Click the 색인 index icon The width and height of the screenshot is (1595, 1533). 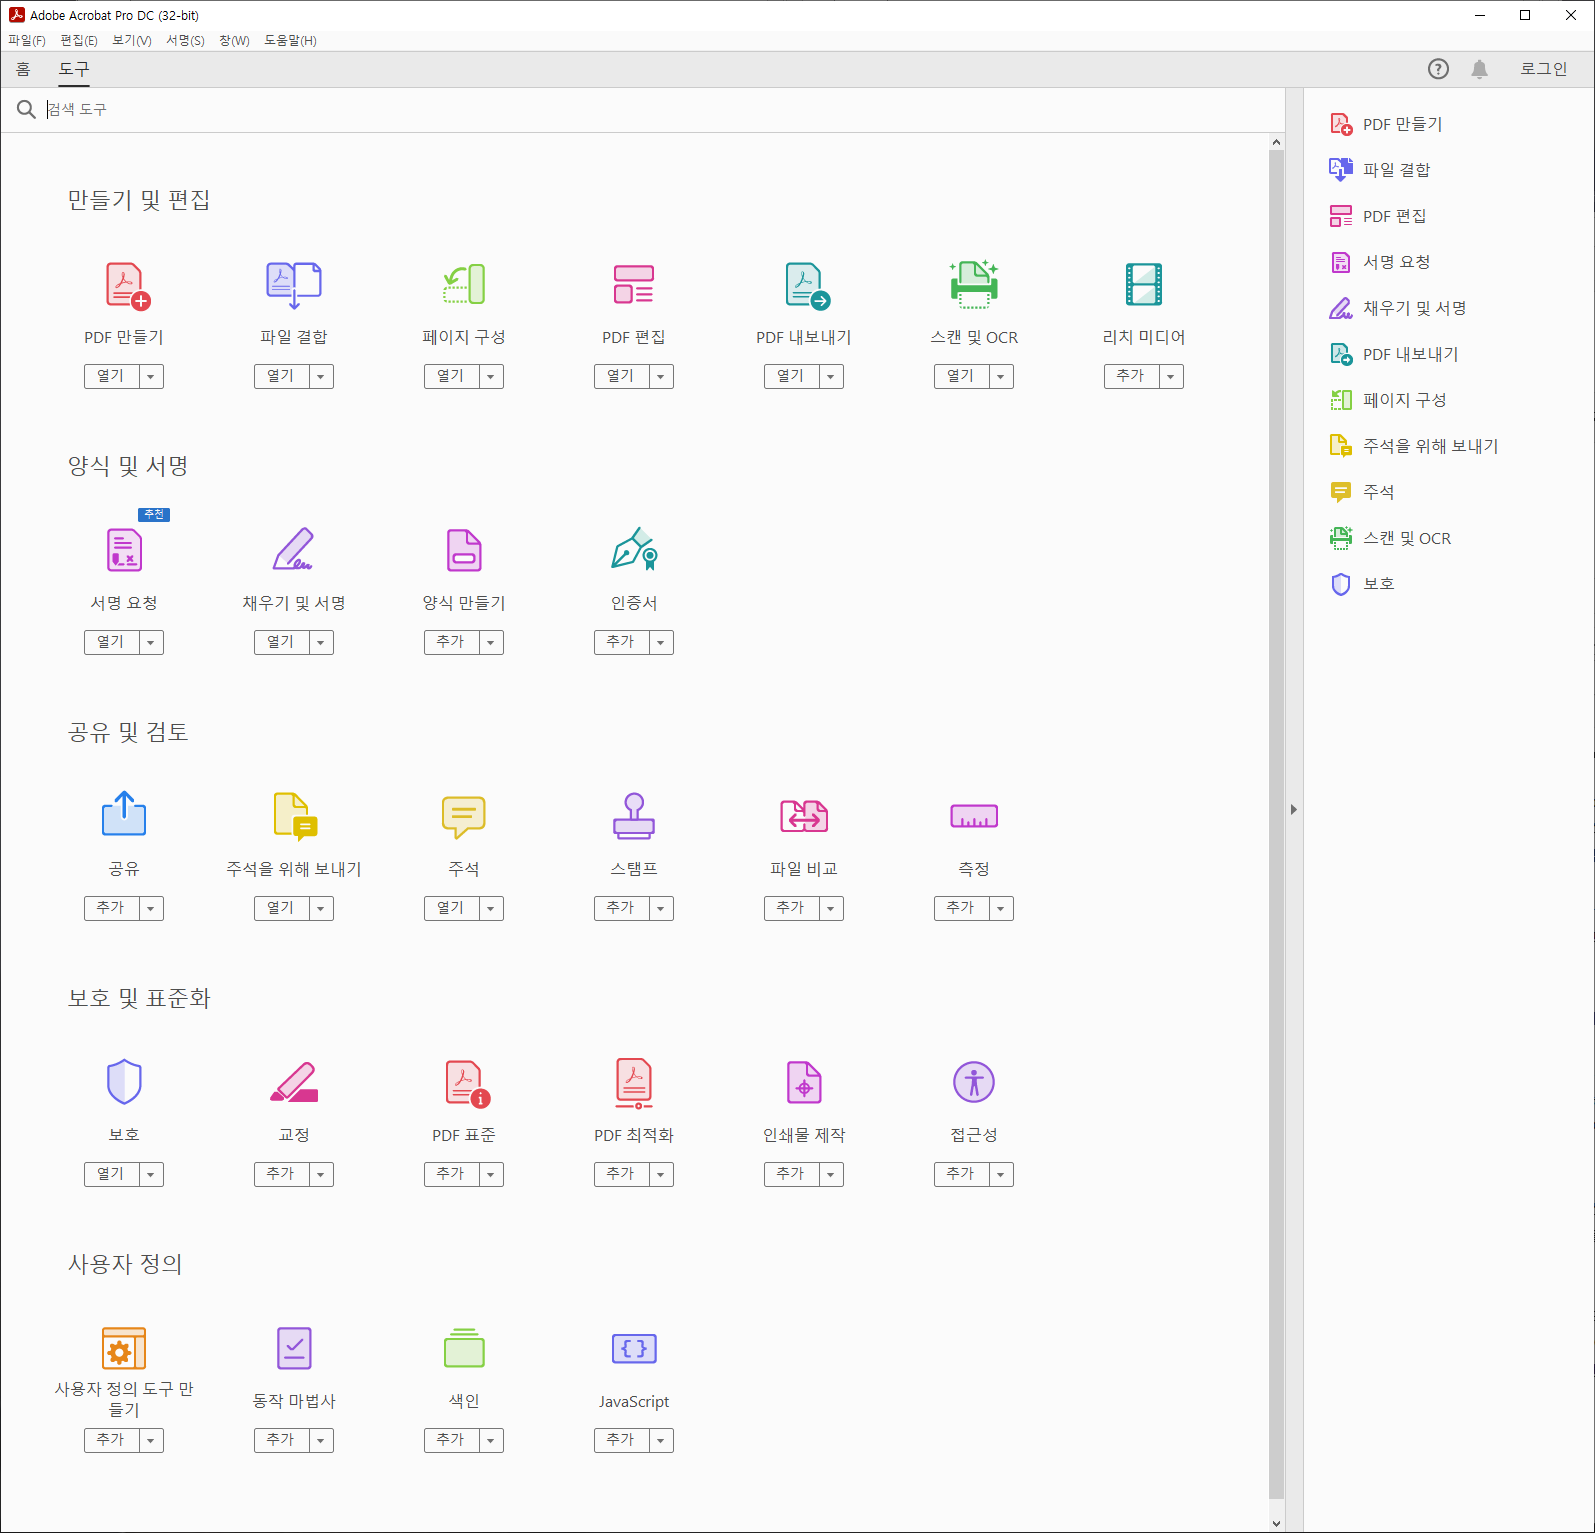(x=464, y=1348)
